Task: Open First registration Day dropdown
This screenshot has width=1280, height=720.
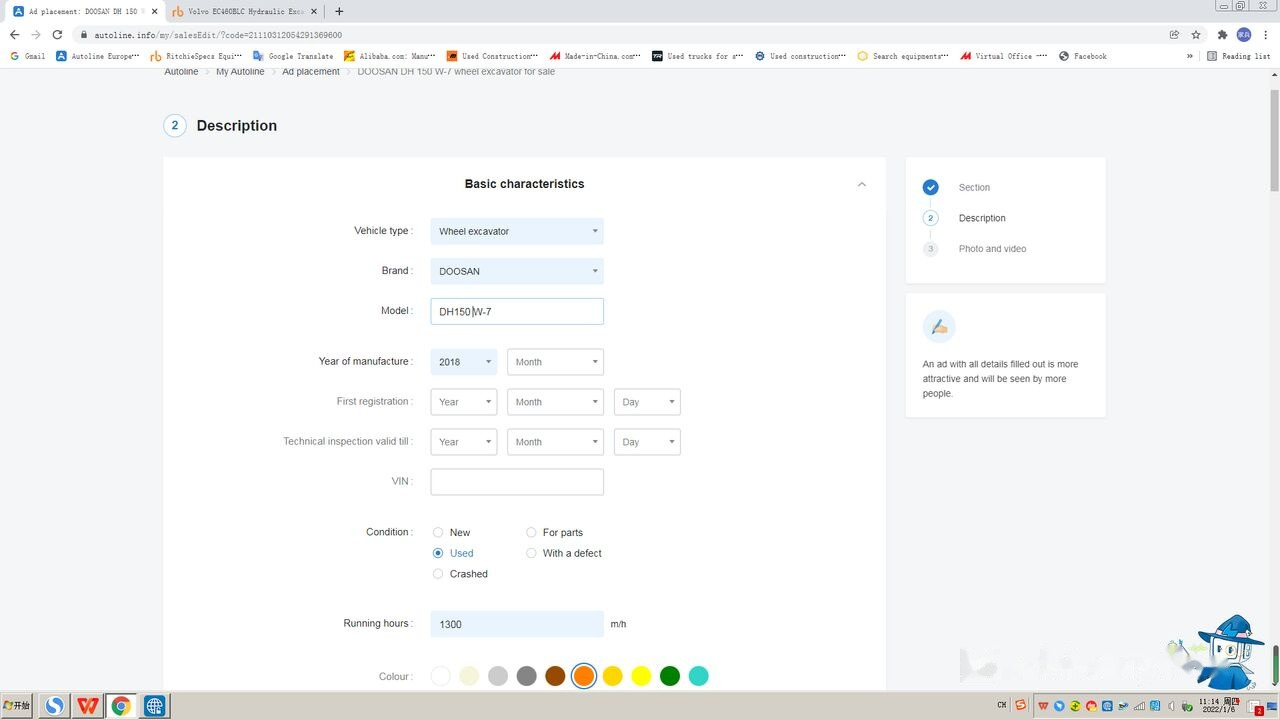Action: click(x=647, y=402)
